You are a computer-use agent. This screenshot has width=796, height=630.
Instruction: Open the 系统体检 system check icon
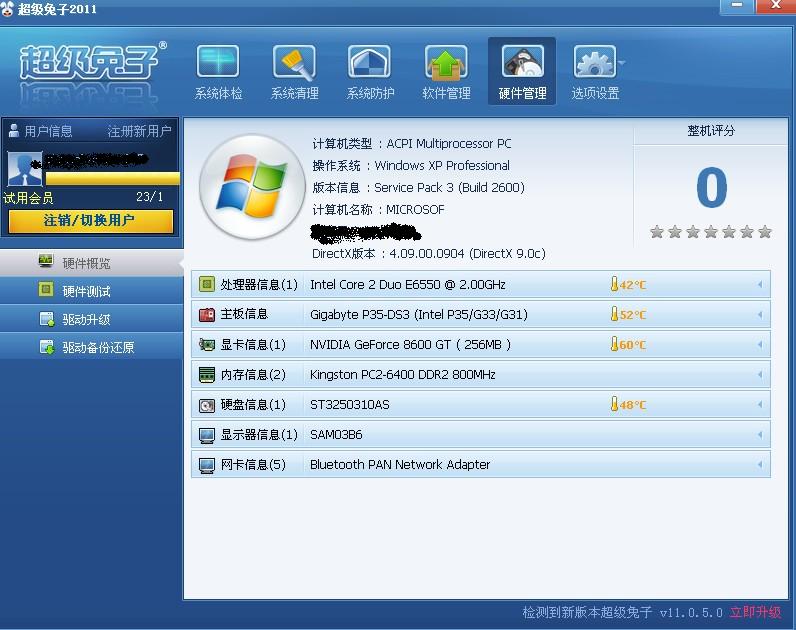tap(218, 63)
